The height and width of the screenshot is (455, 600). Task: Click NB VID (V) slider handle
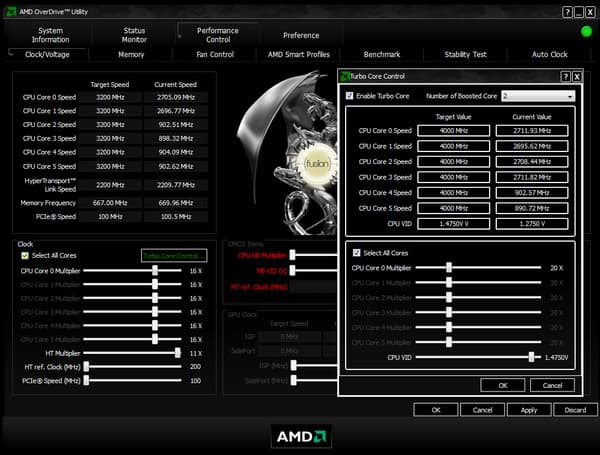click(x=292, y=271)
